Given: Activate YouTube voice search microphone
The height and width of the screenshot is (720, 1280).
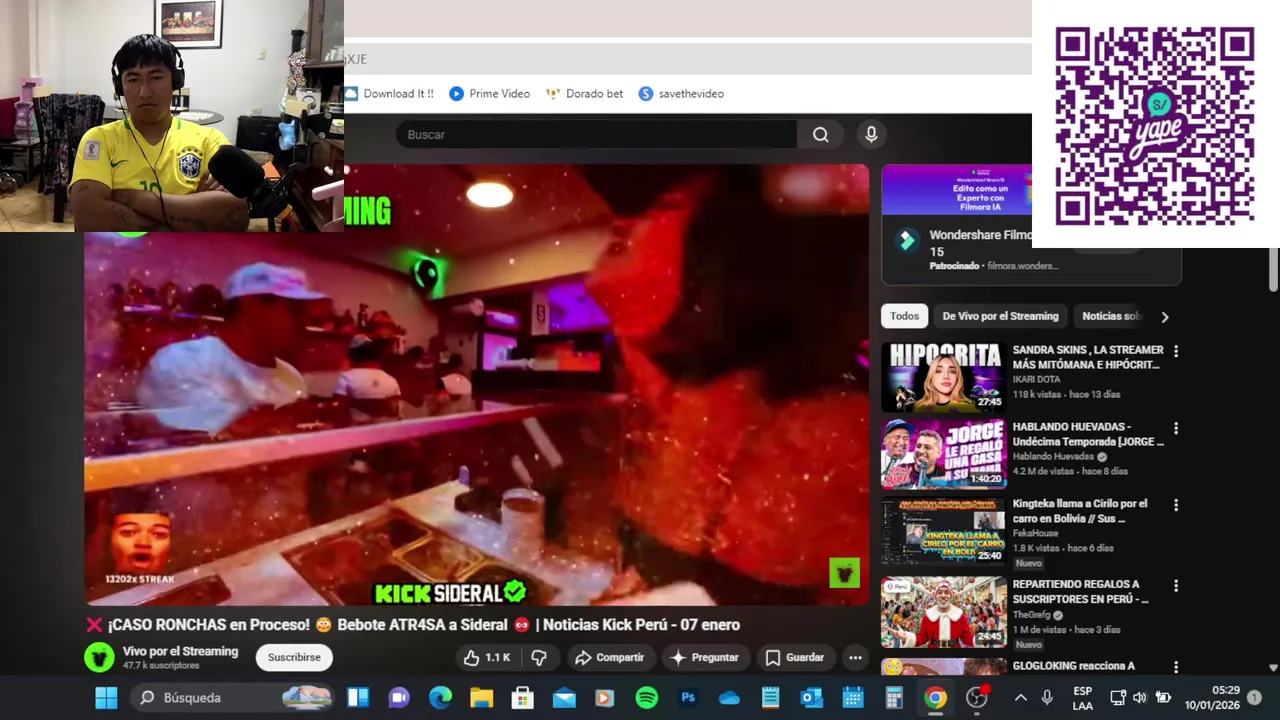Looking at the screenshot, I should click(x=871, y=135).
